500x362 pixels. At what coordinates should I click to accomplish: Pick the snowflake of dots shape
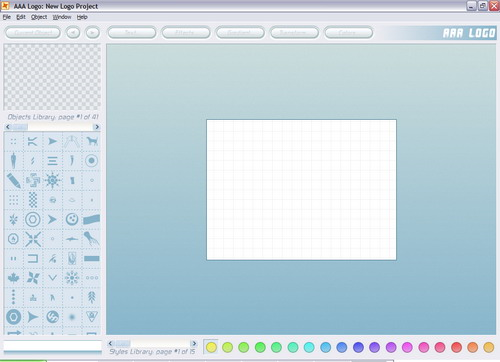(x=72, y=278)
